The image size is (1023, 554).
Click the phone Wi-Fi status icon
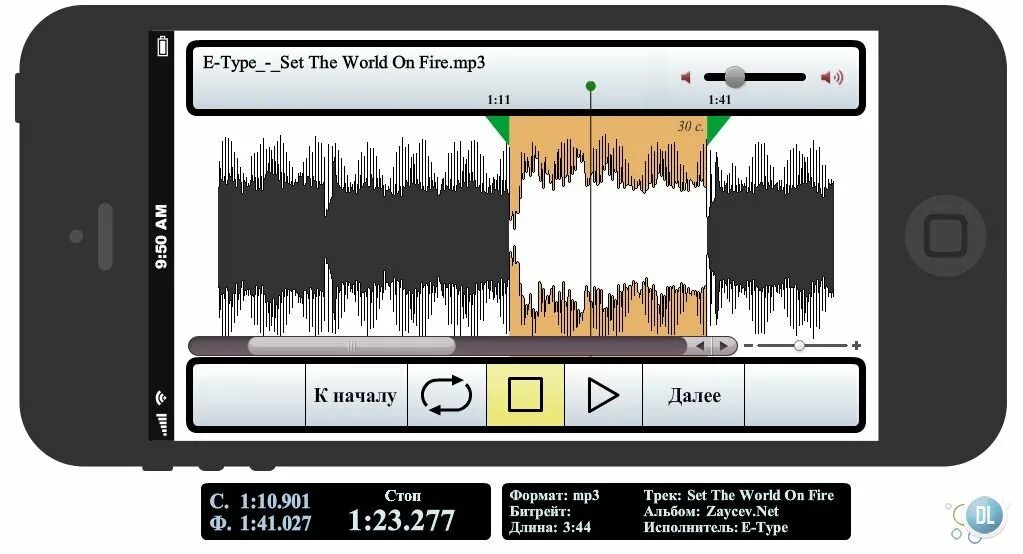tap(162, 397)
